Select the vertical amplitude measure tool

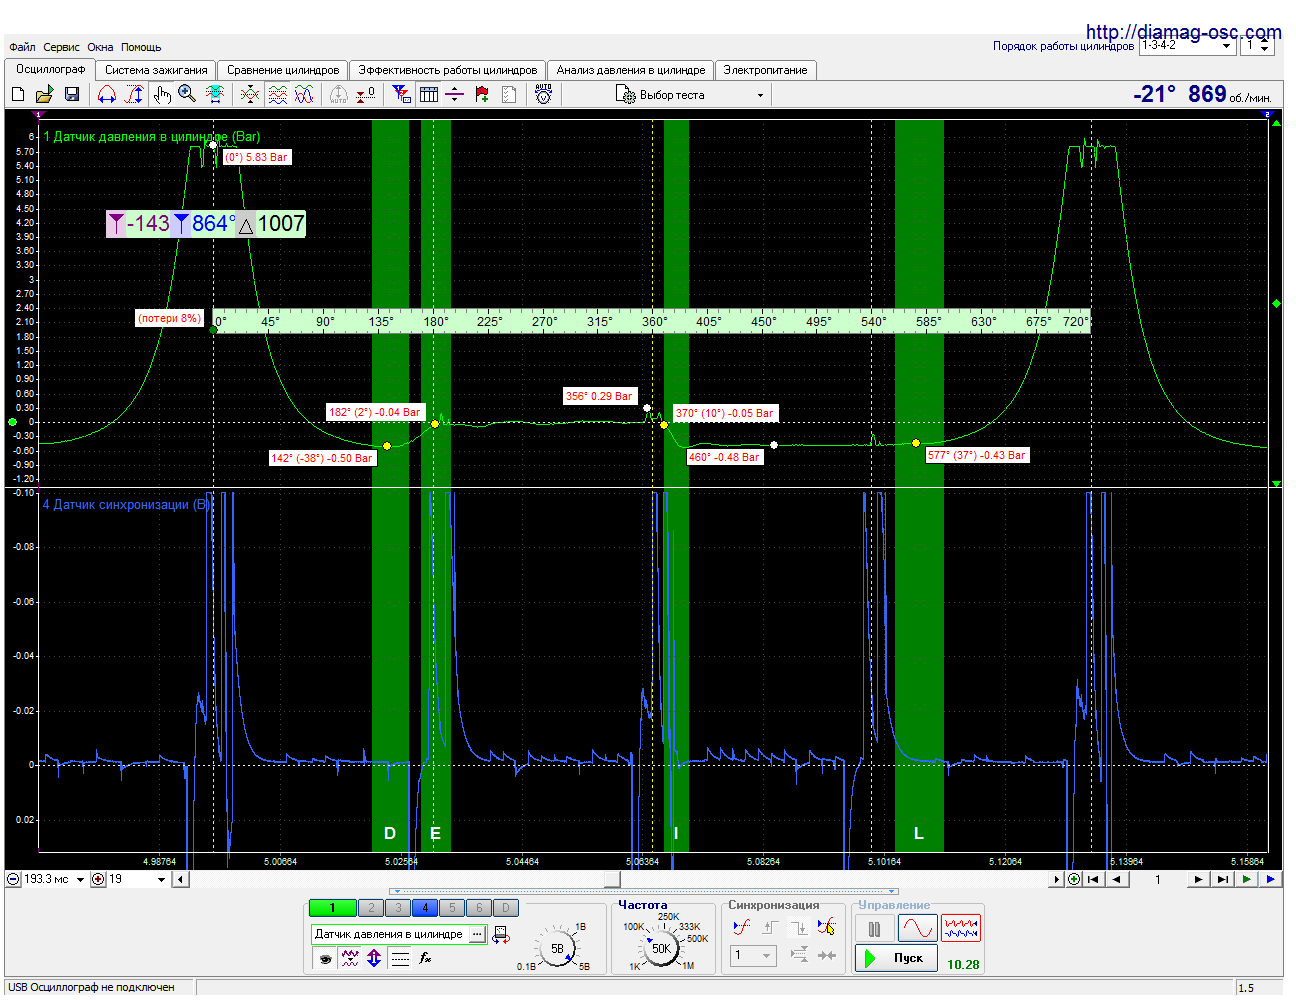[134, 94]
